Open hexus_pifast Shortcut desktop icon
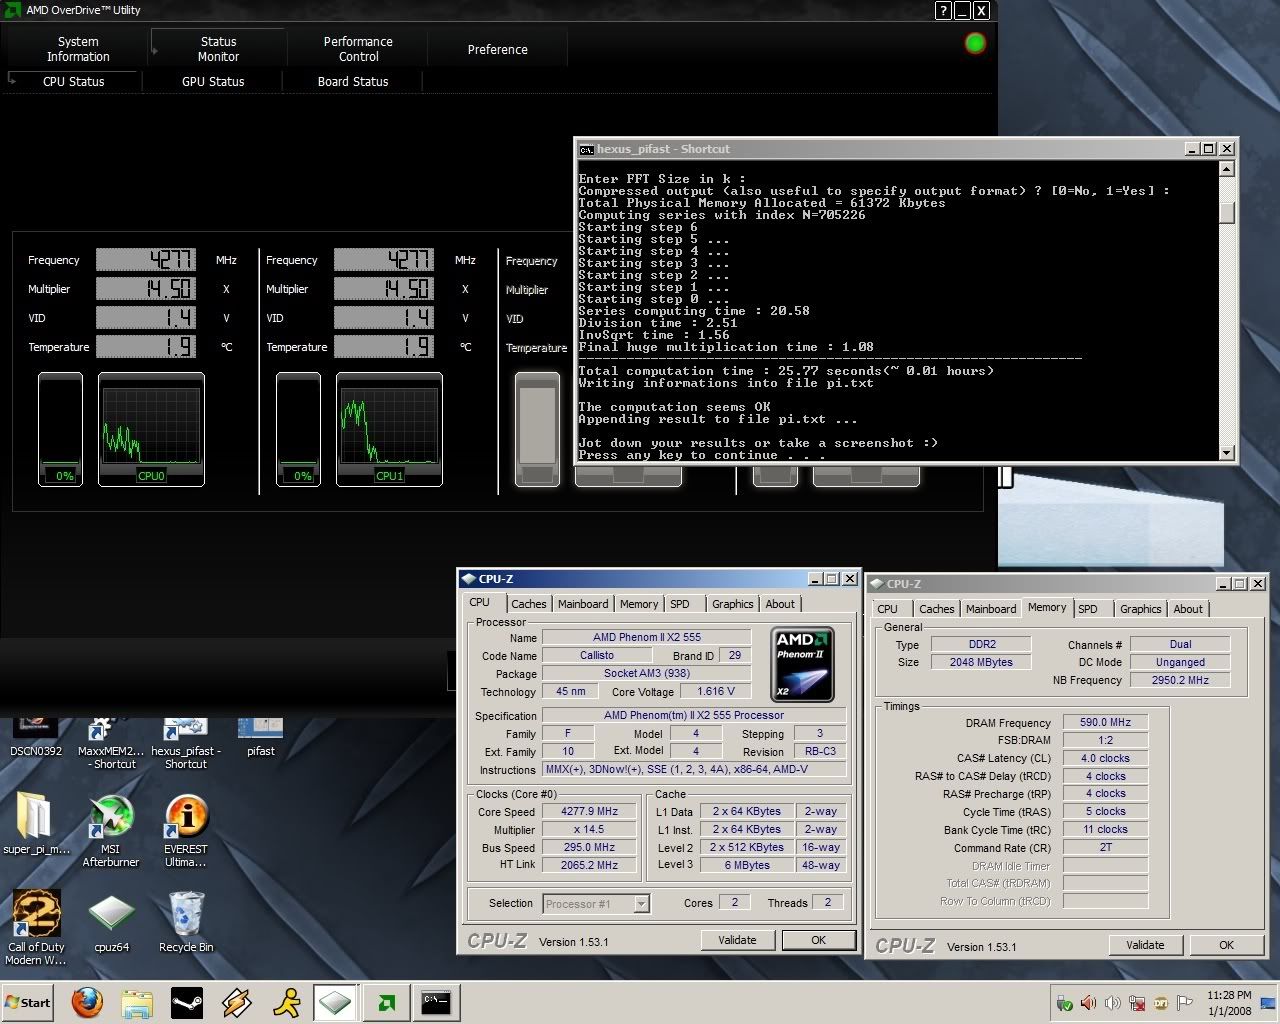 (x=186, y=744)
